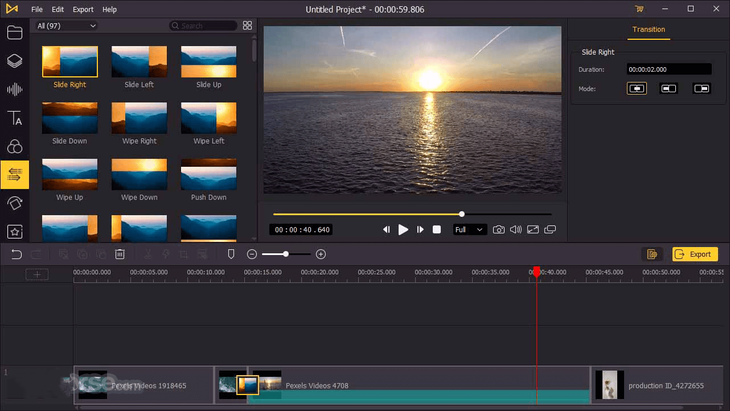Open the All (97) category dropdown
This screenshot has height=411, width=730.
click(x=66, y=26)
